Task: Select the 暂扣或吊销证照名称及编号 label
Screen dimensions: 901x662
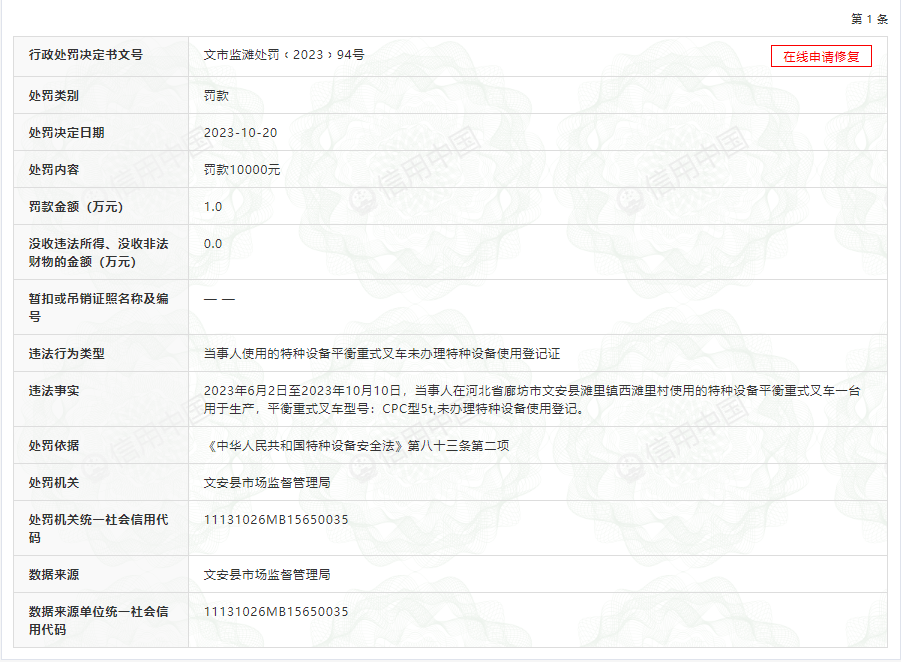Action: click(99, 307)
